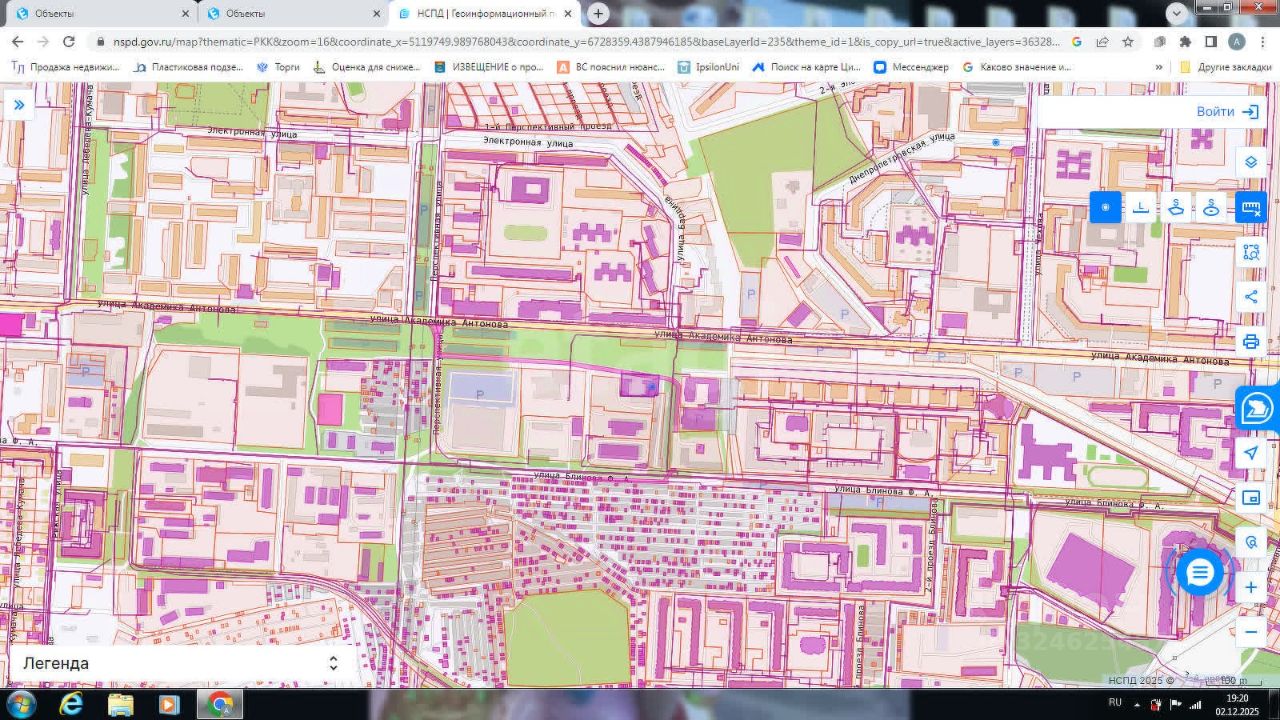Screen dimensions: 1280x720
Task: Show hidden bookmarks overflow chevron
Action: 1159,67
